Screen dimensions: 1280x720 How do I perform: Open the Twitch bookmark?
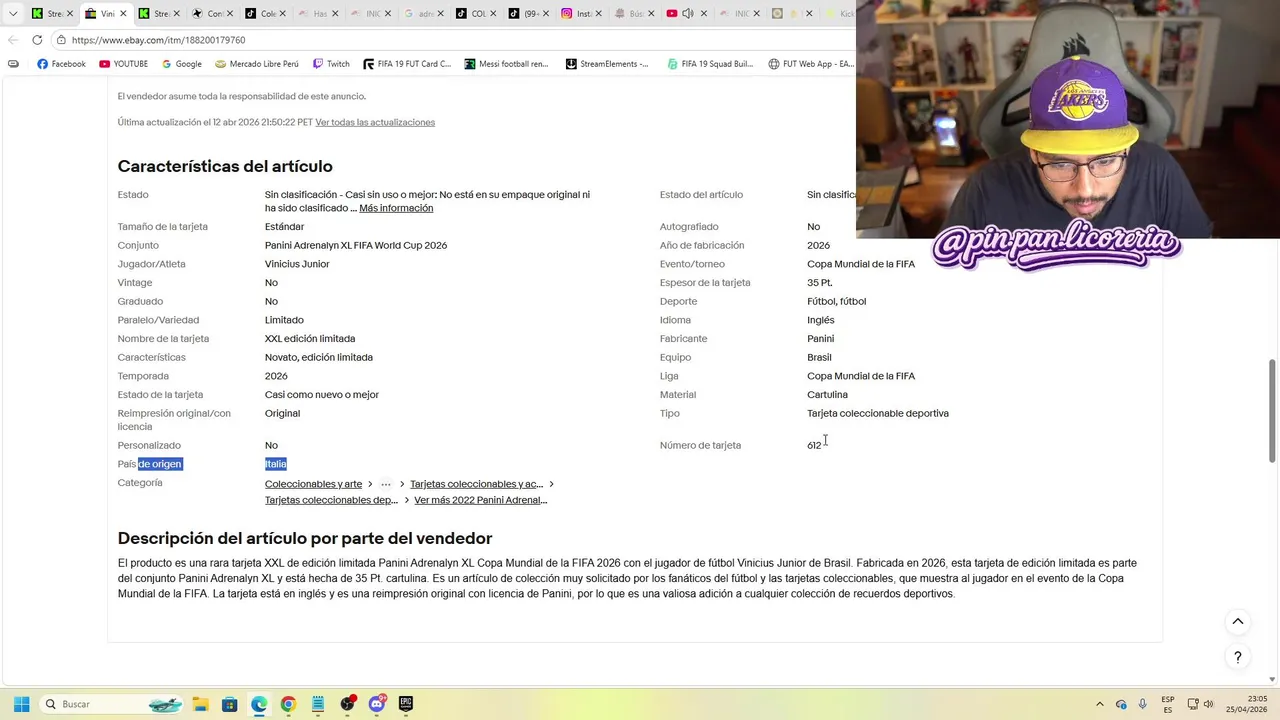(x=331, y=64)
